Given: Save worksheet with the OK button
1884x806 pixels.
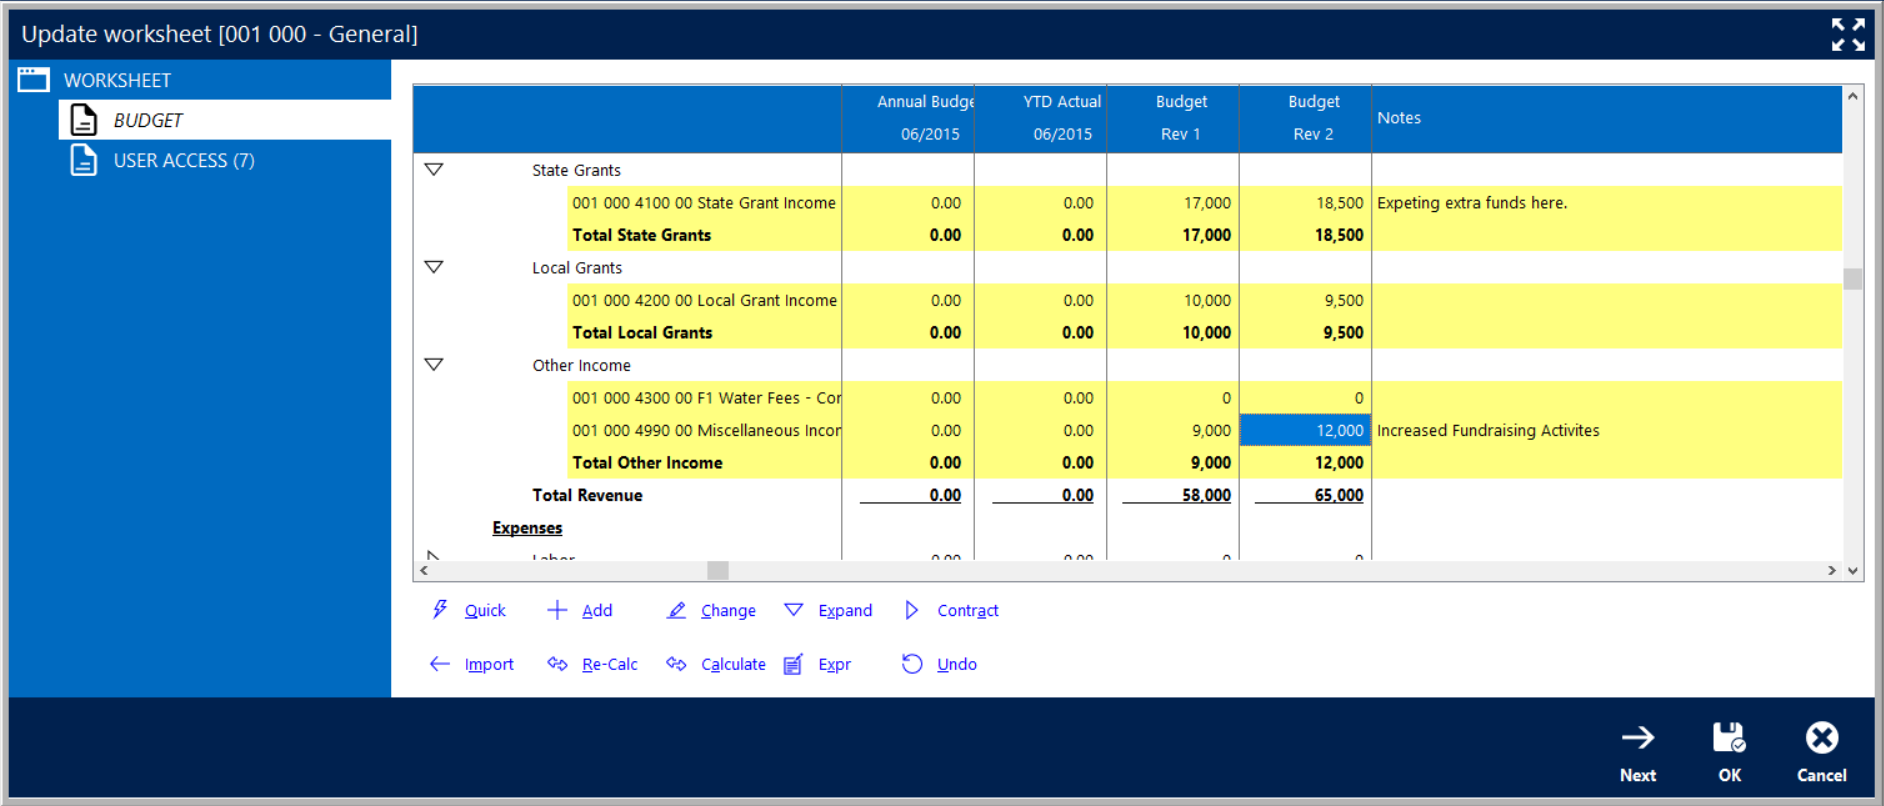Looking at the screenshot, I should point(1729,751).
